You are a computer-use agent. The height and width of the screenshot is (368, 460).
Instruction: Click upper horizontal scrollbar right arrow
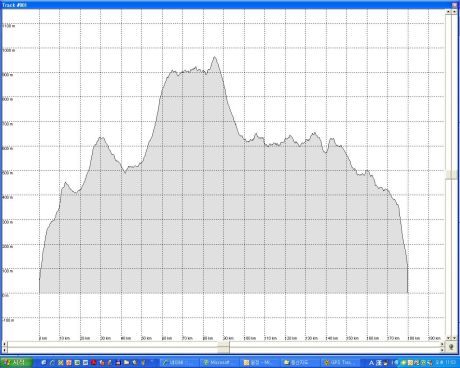(x=442, y=344)
